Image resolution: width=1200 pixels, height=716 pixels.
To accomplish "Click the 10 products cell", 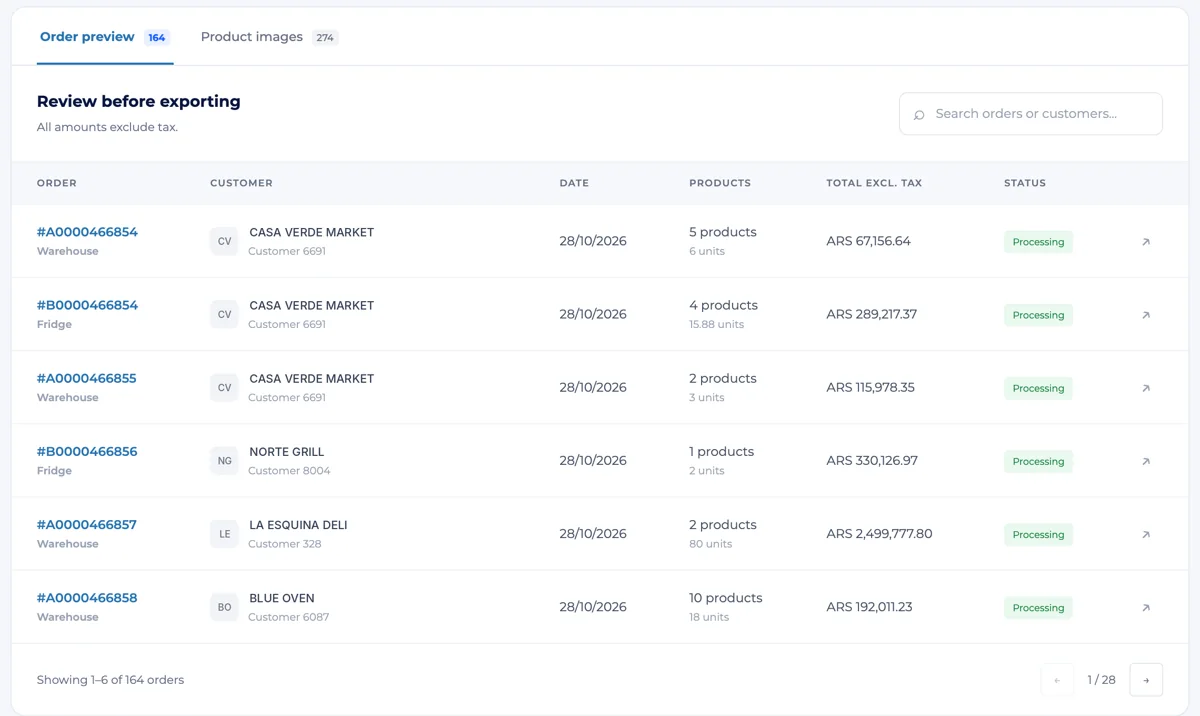I will pyautogui.click(x=725, y=598).
